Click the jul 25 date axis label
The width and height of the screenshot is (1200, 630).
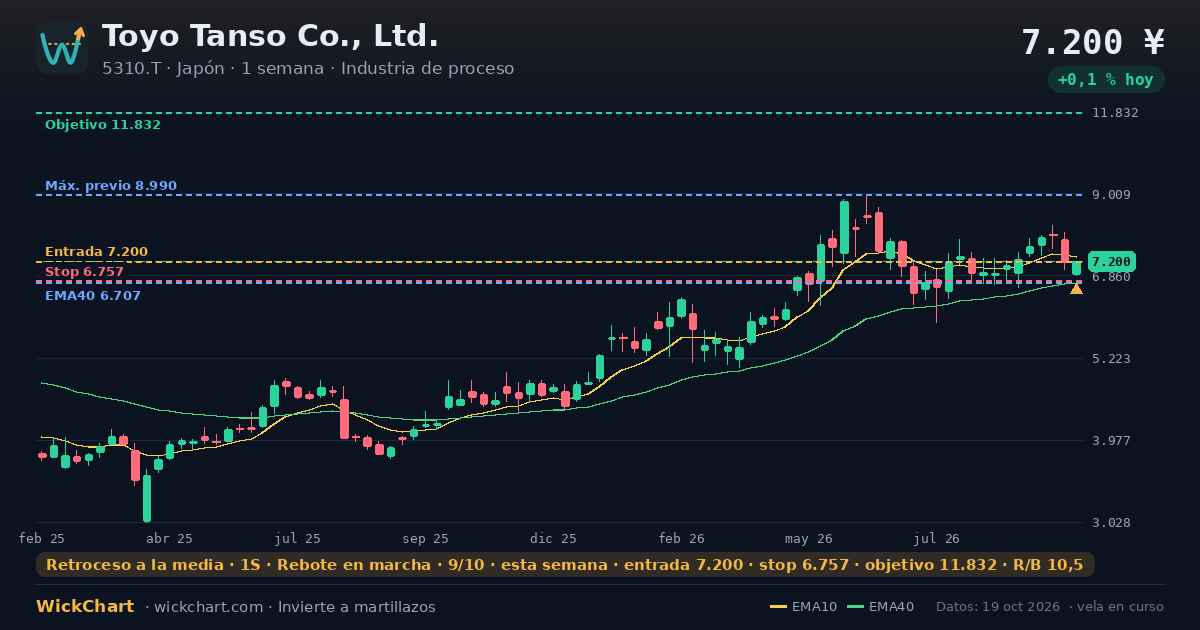tap(298, 538)
